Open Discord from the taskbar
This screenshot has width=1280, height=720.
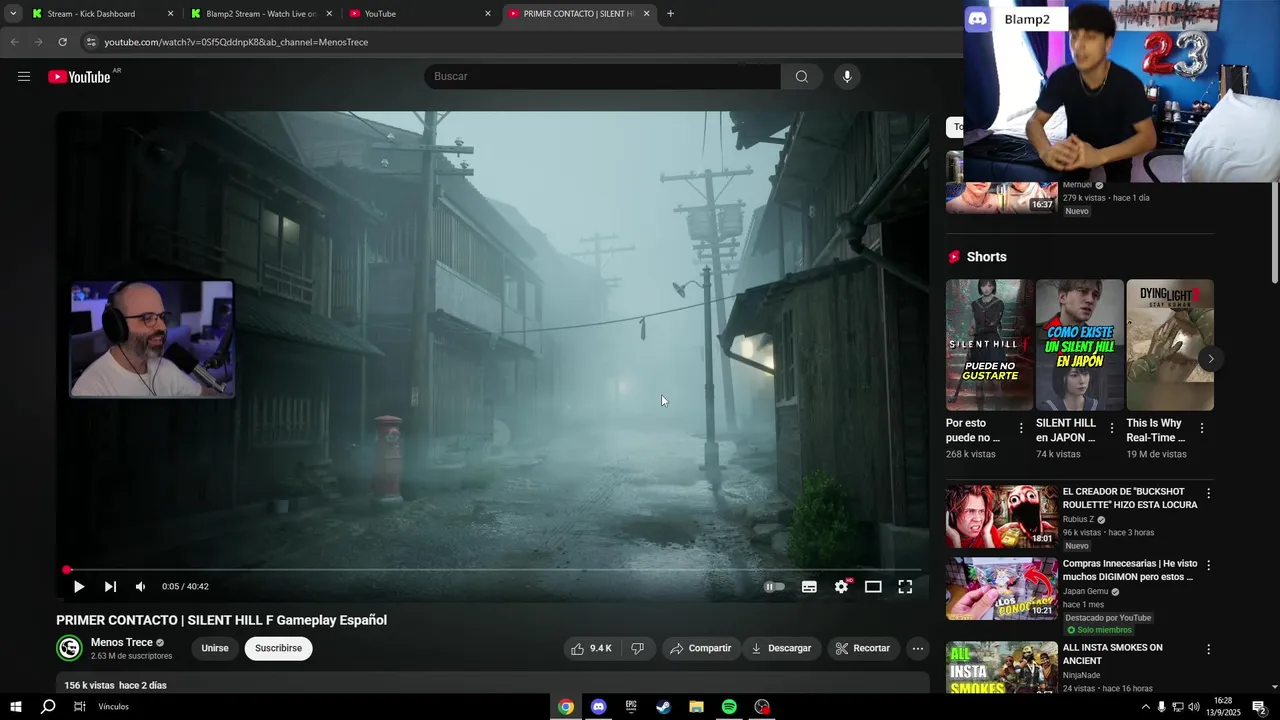[x=598, y=707]
